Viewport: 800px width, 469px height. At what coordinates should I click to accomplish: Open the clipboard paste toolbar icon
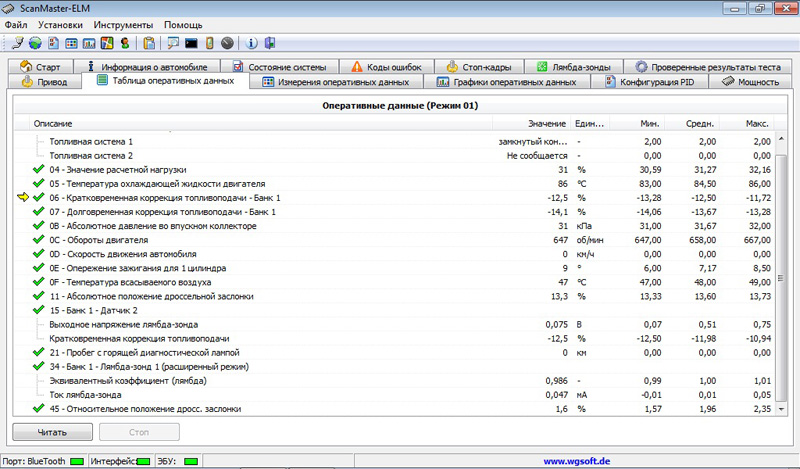click(149, 43)
